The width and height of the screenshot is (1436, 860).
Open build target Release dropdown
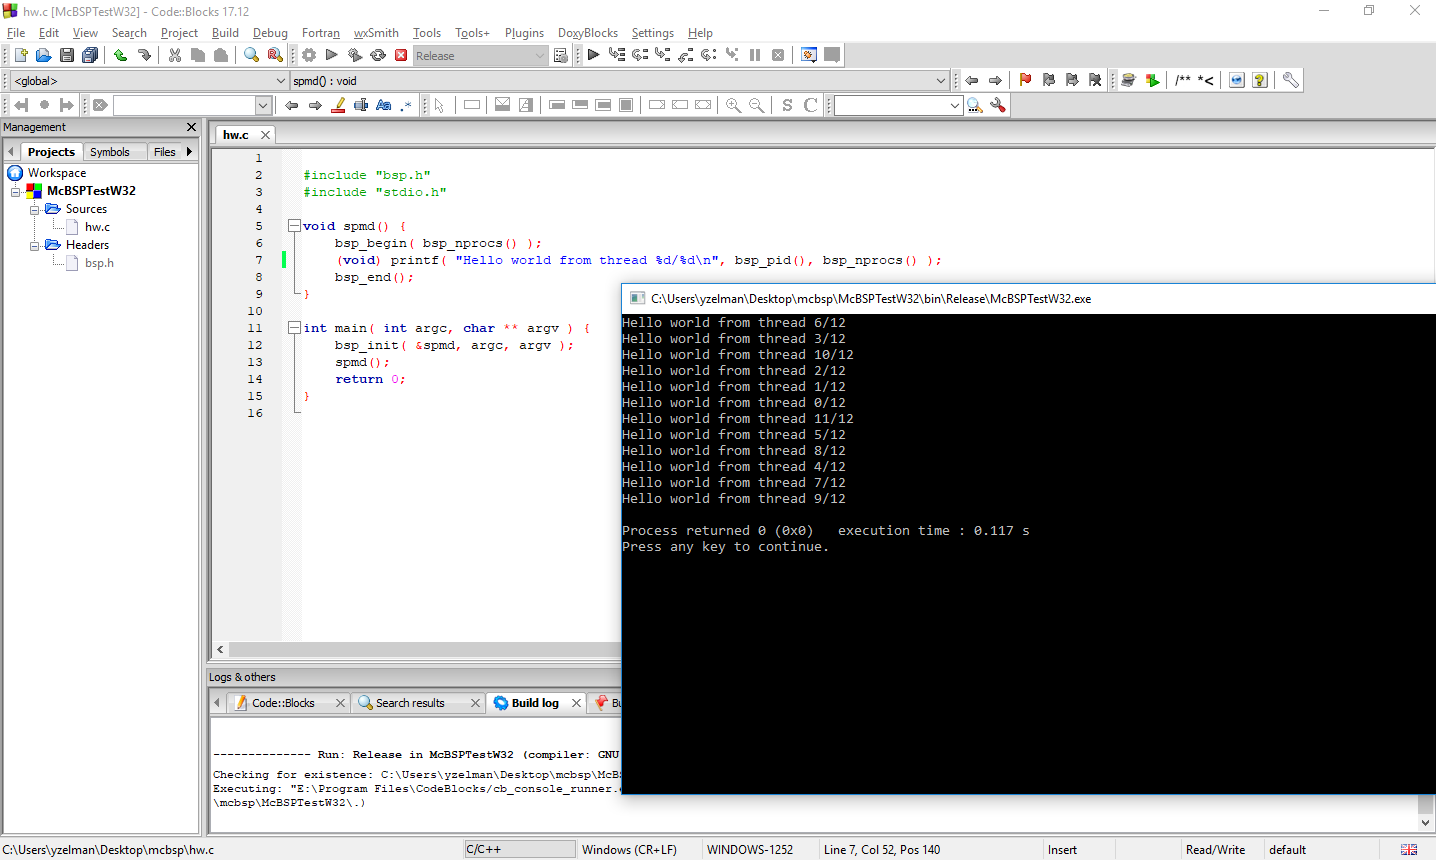[x=540, y=56]
